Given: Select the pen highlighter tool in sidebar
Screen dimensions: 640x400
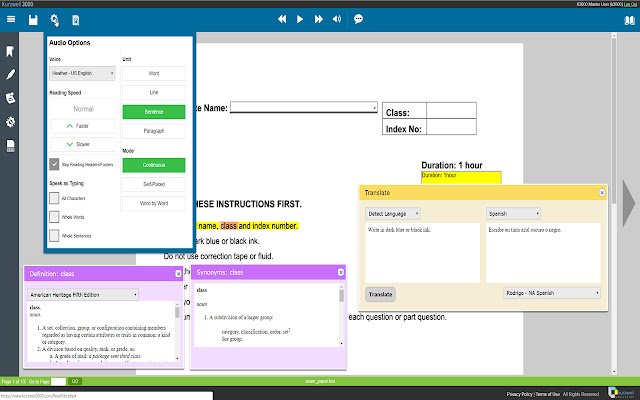Looking at the screenshot, I should pos(11,74).
